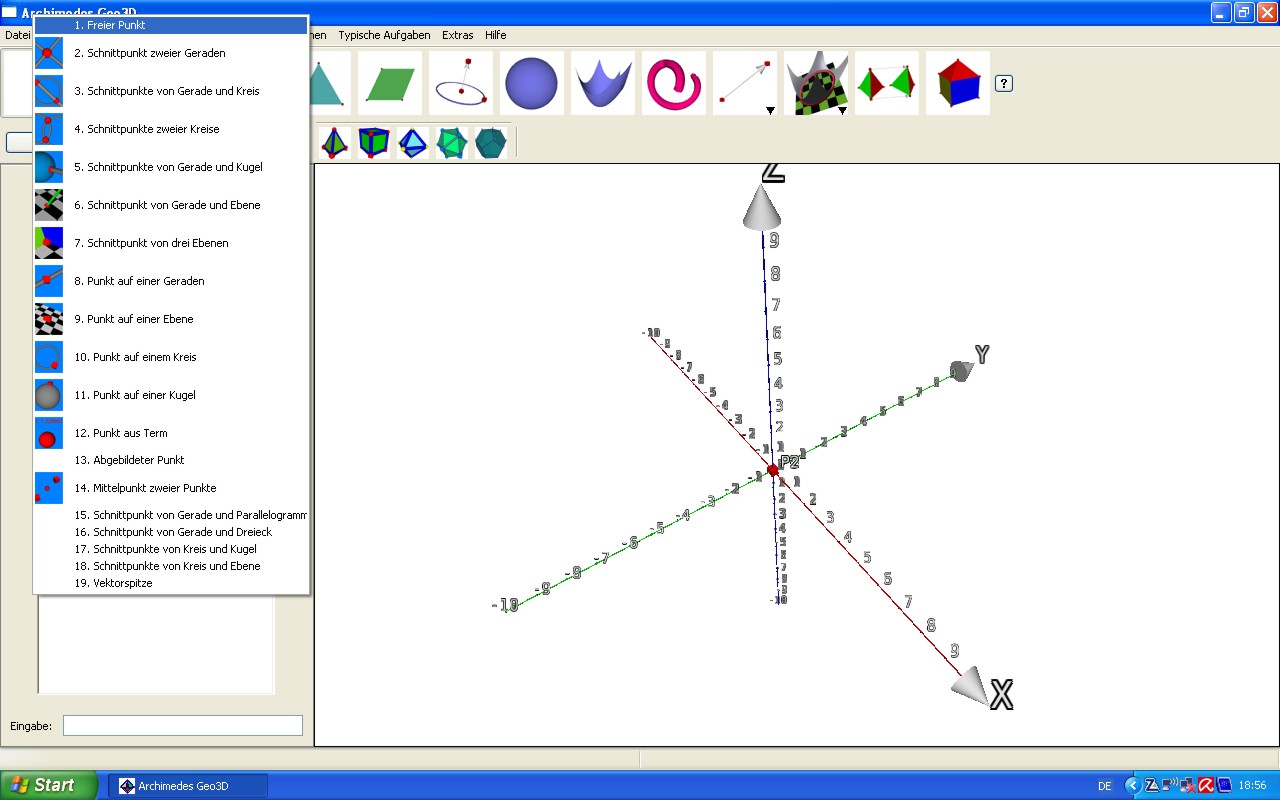Click the circle with axis tool
This screenshot has height=800, width=1280.
(x=461, y=83)
